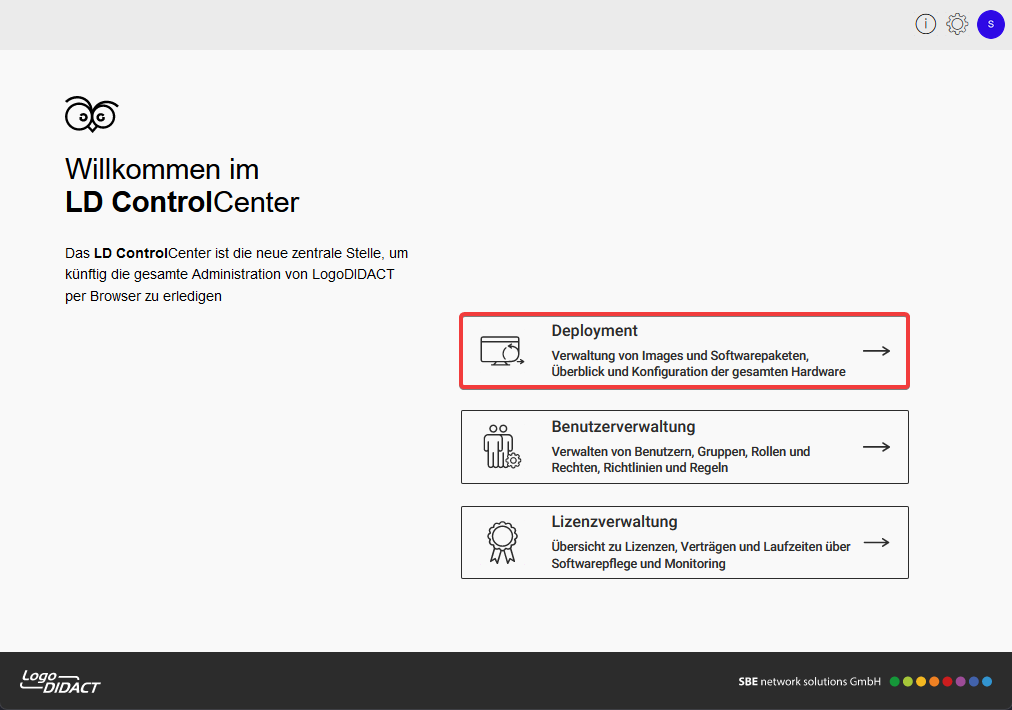
Task: Click the 'Willkommen im' heading
Action: point(162,169)
